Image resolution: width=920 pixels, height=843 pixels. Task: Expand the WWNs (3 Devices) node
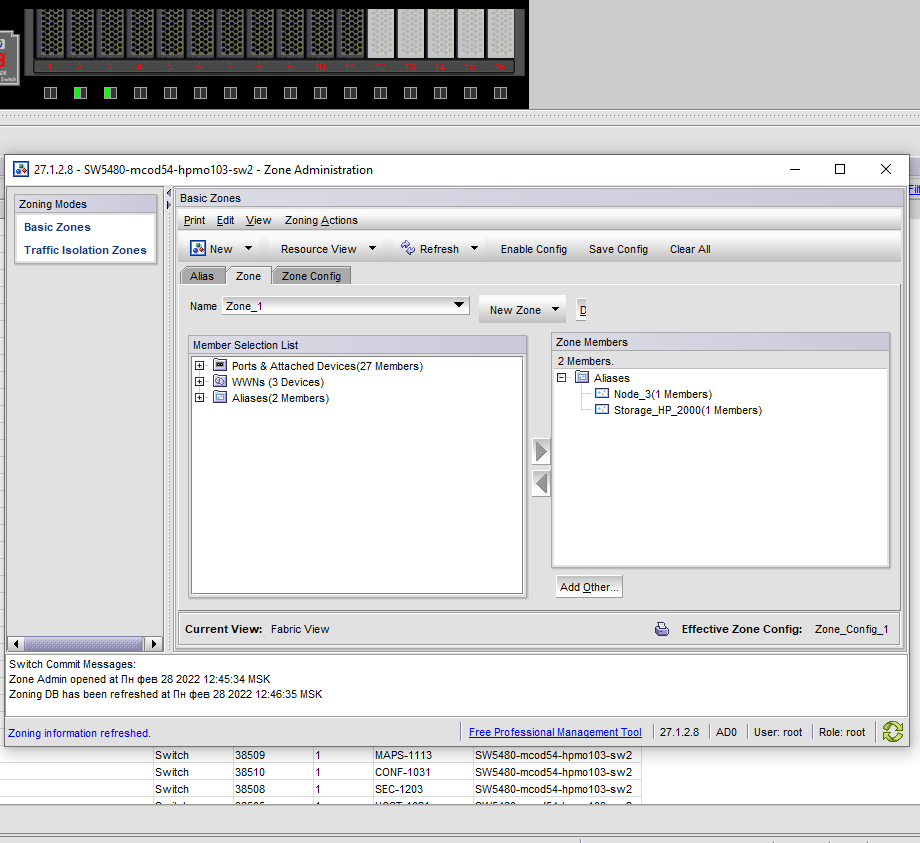tap(199, 381)
